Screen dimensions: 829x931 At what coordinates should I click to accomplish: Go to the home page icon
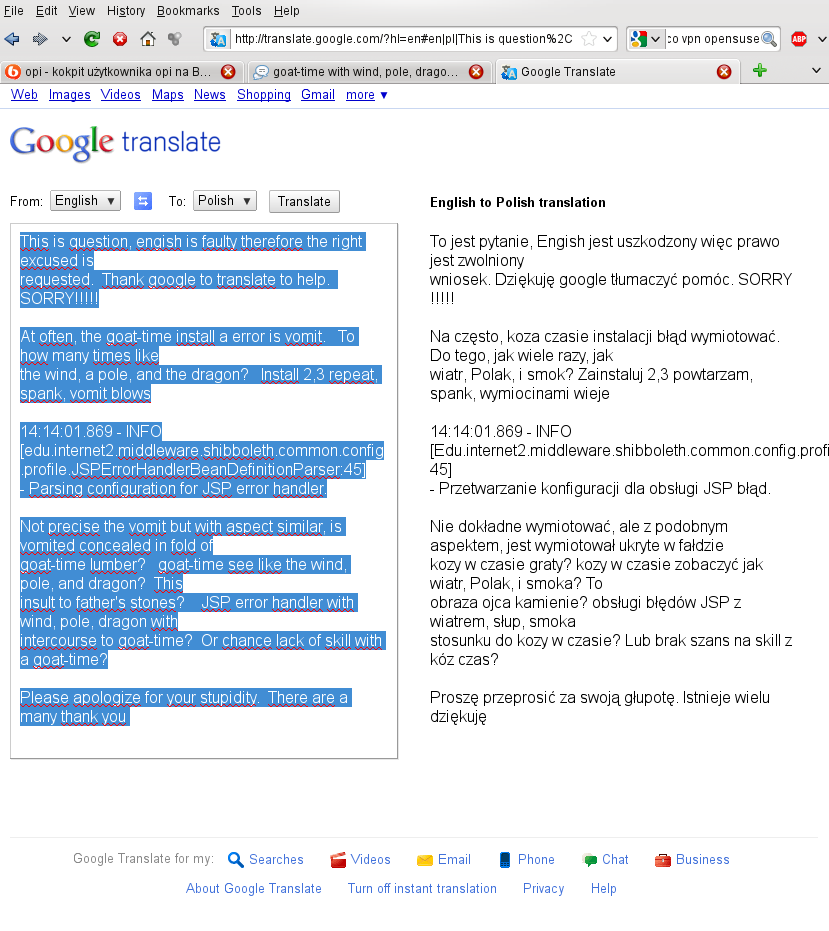(x=148, y=39)
